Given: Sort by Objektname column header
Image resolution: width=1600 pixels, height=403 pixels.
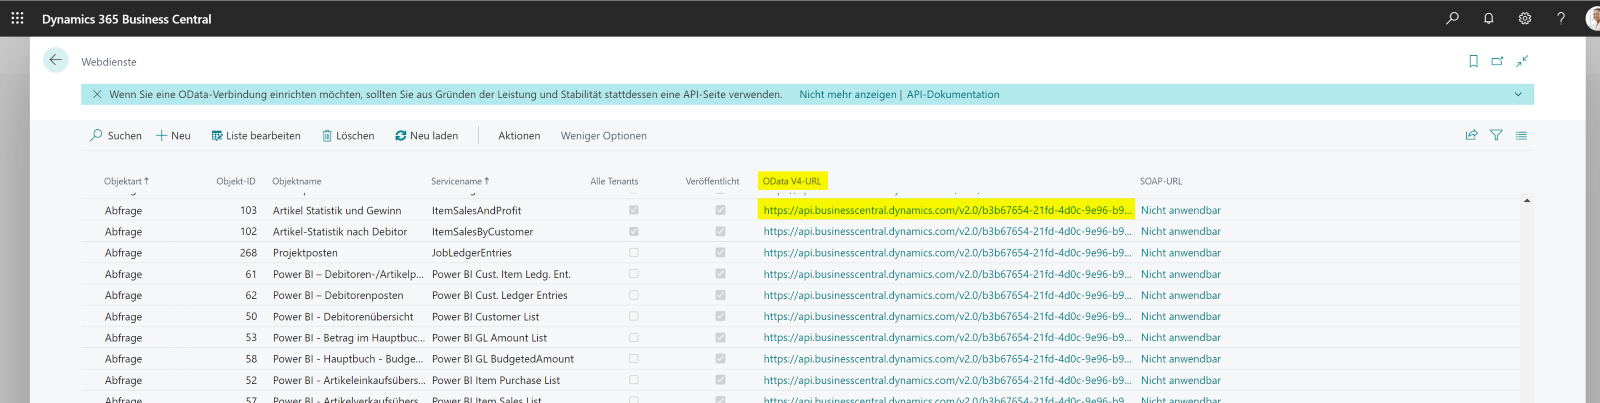Looking at the screenshot, I should [x=297, y=181].
